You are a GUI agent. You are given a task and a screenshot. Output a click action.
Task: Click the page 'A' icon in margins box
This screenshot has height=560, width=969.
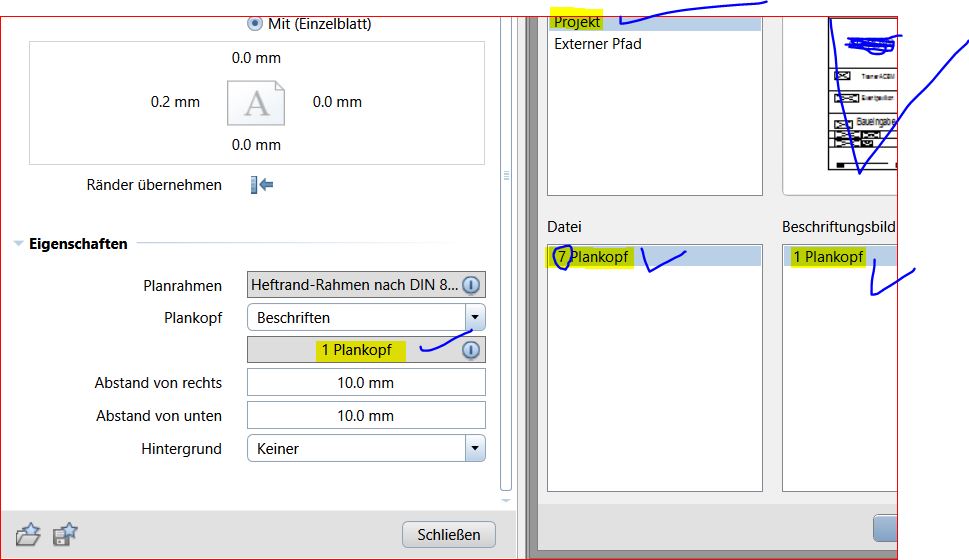[x=256, y=102]
